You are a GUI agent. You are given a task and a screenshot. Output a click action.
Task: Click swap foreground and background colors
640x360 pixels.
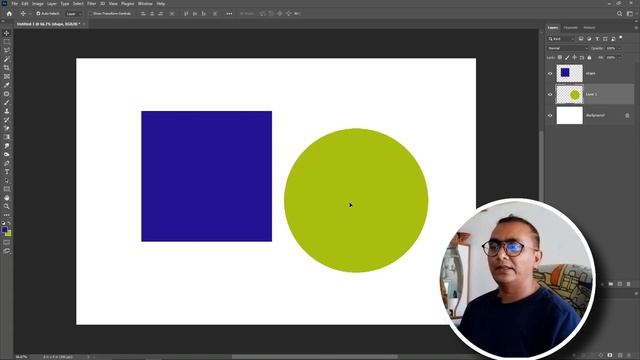[9, 224]
